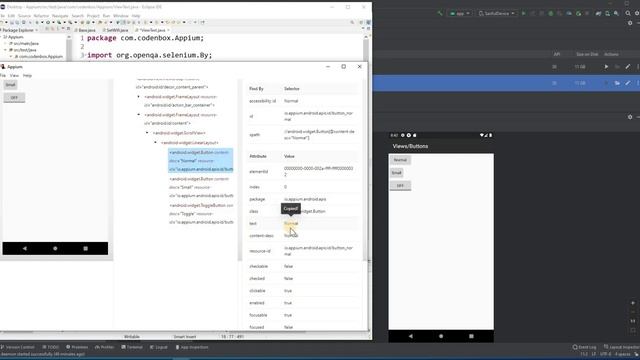
Task: Open Android Studio settings gear at top right
Action: tap(637, 13)
